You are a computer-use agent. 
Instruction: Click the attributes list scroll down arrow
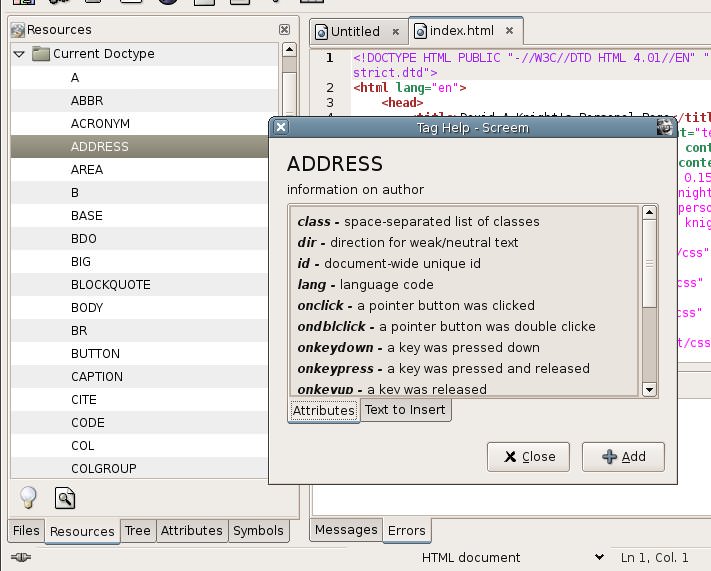(649, 390)
